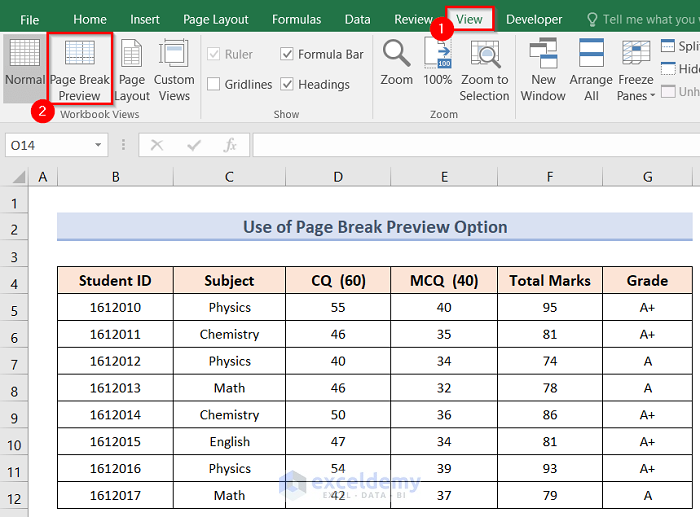Viewport: 700px width, 517px height.
Task: Reset zoom to 100%
Action: (438, 63)
